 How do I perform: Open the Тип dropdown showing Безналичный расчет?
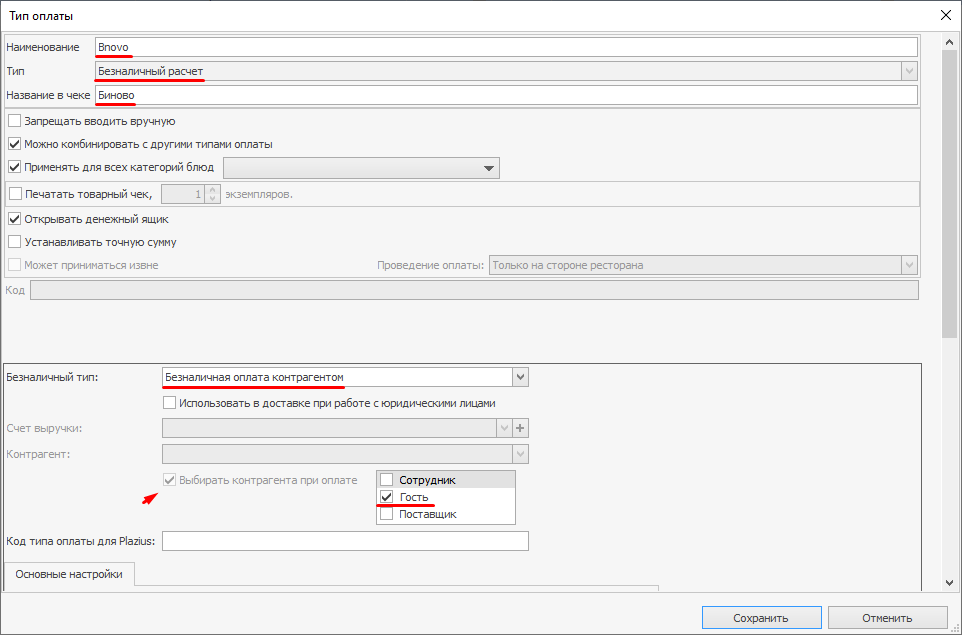coord(909,71)
